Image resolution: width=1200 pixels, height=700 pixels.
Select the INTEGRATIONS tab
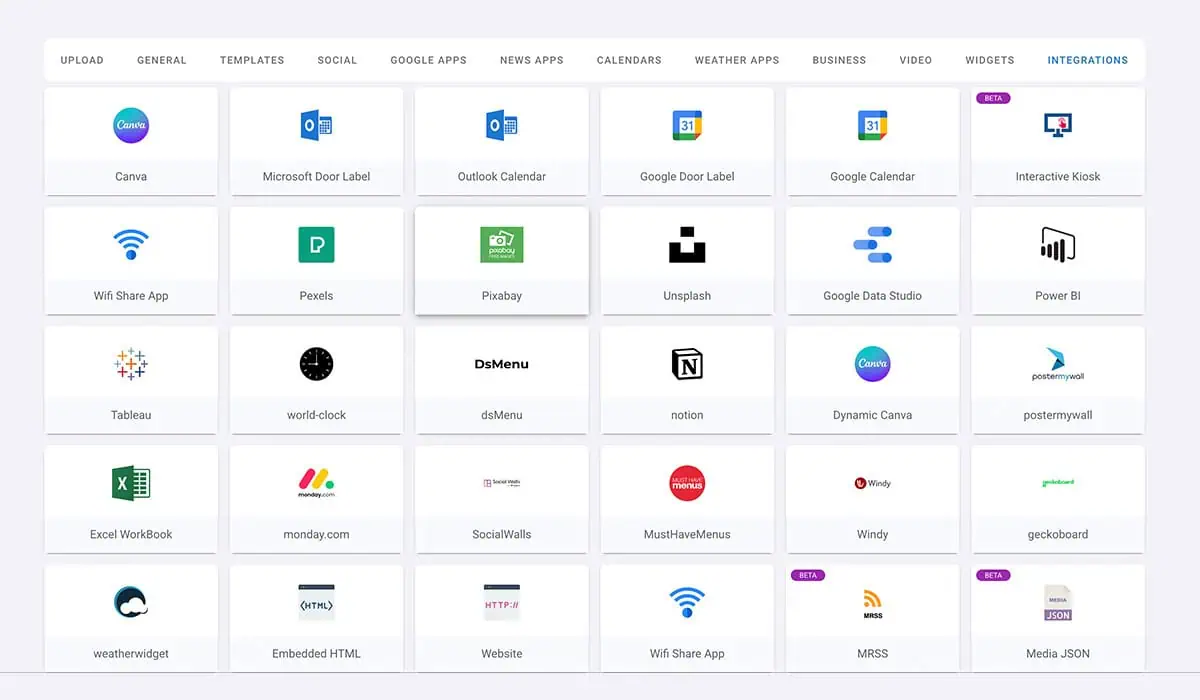point(1088,60)
